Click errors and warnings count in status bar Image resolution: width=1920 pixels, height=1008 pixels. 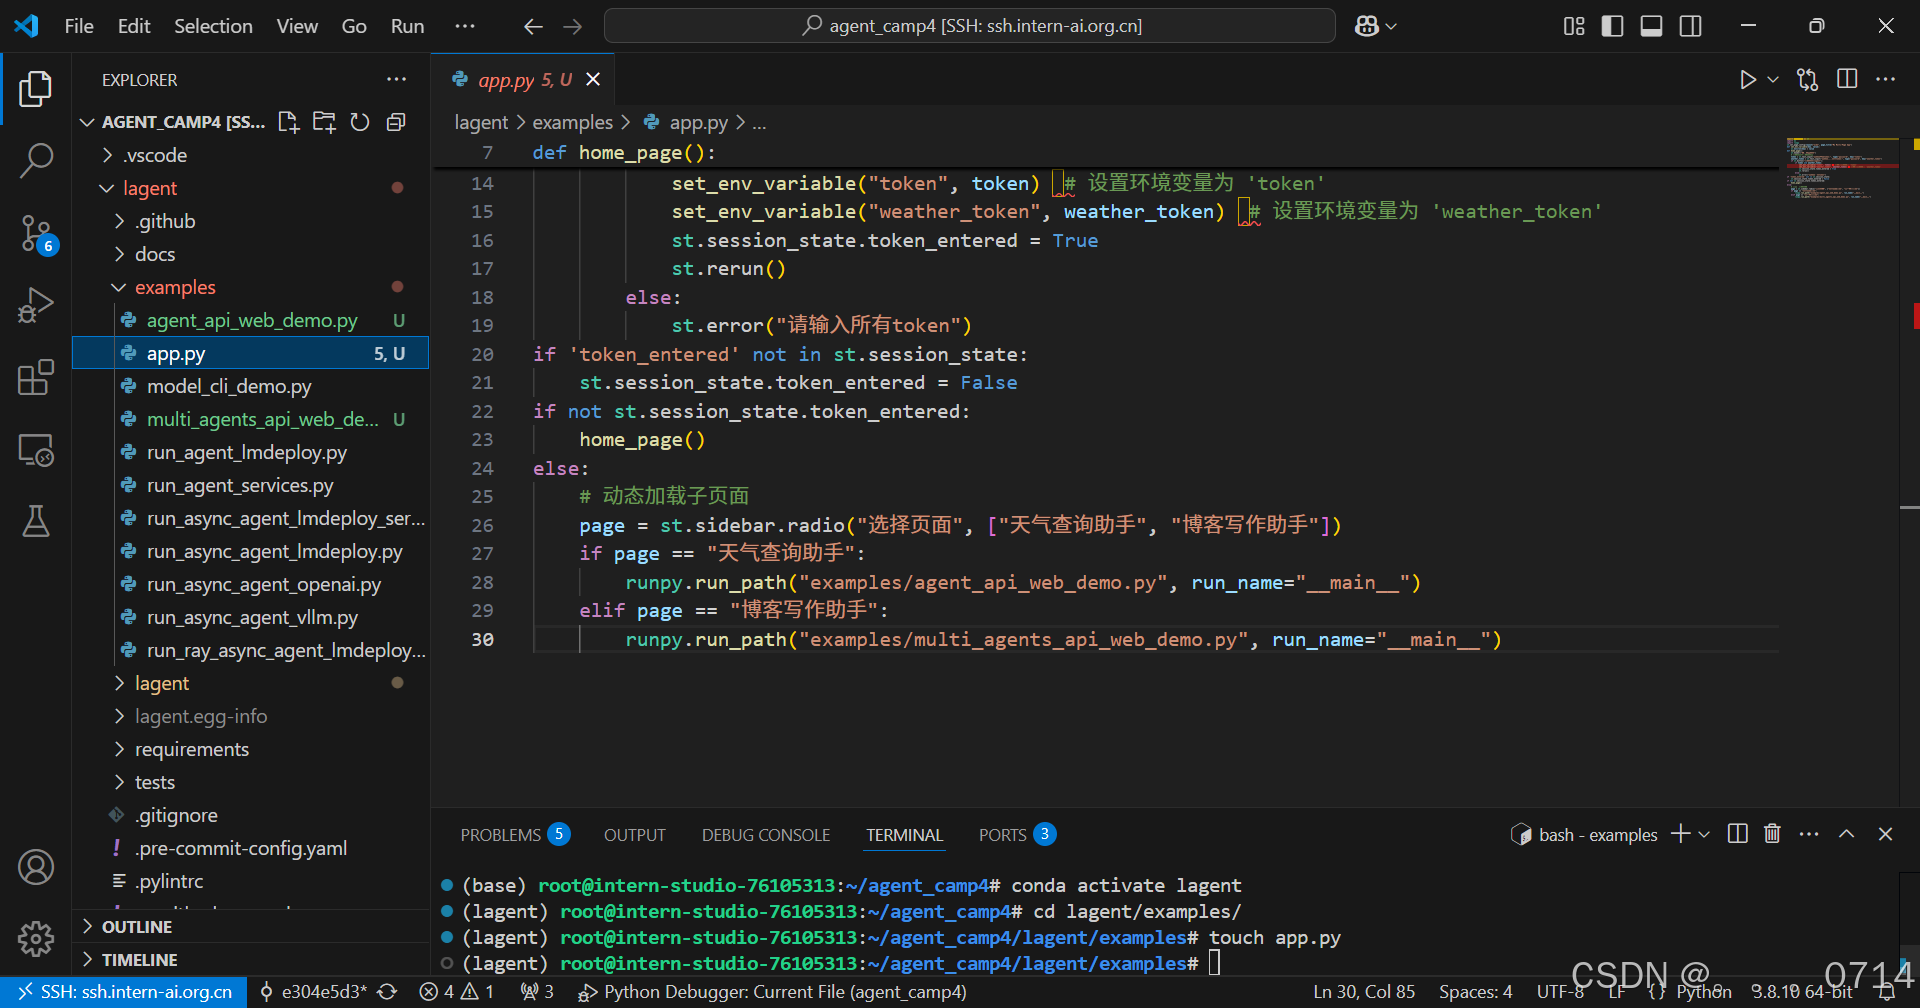tap(457, 992)
